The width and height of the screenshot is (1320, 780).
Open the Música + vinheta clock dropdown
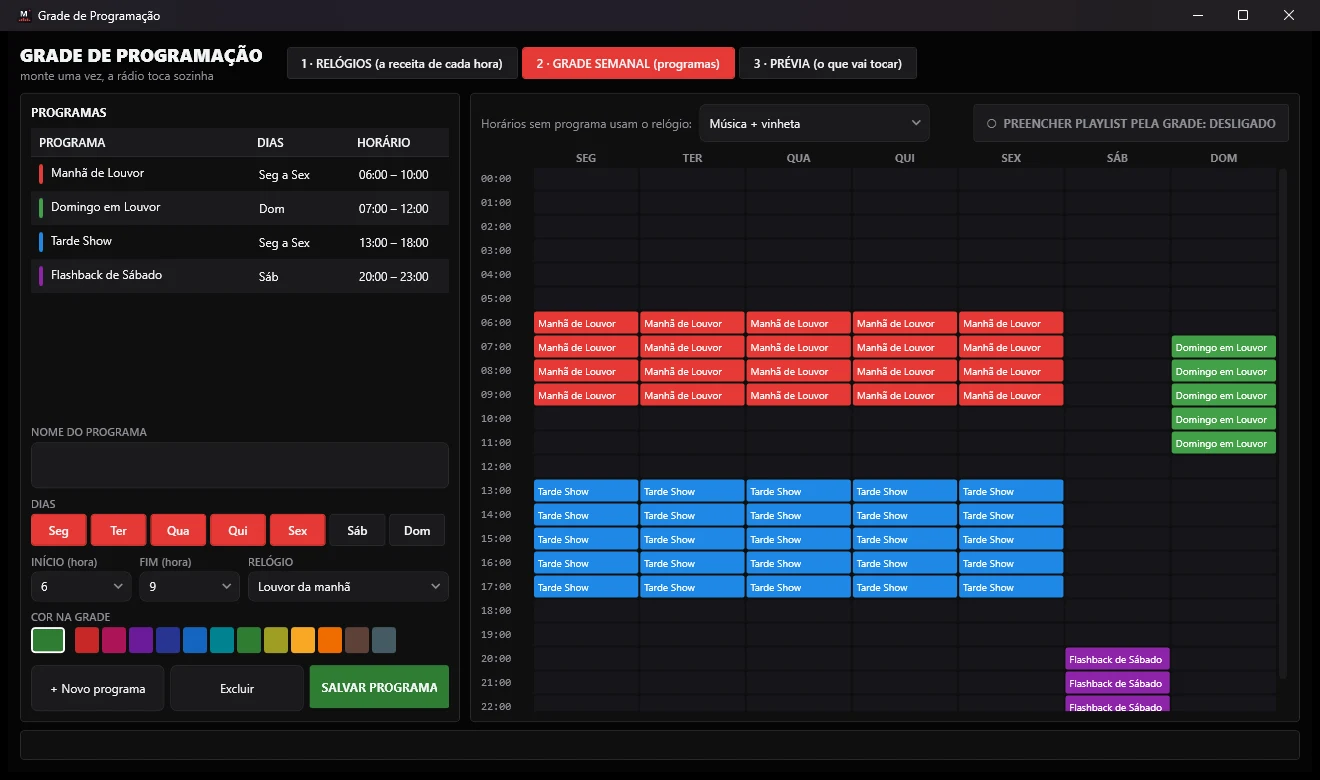tap(814, 123)
